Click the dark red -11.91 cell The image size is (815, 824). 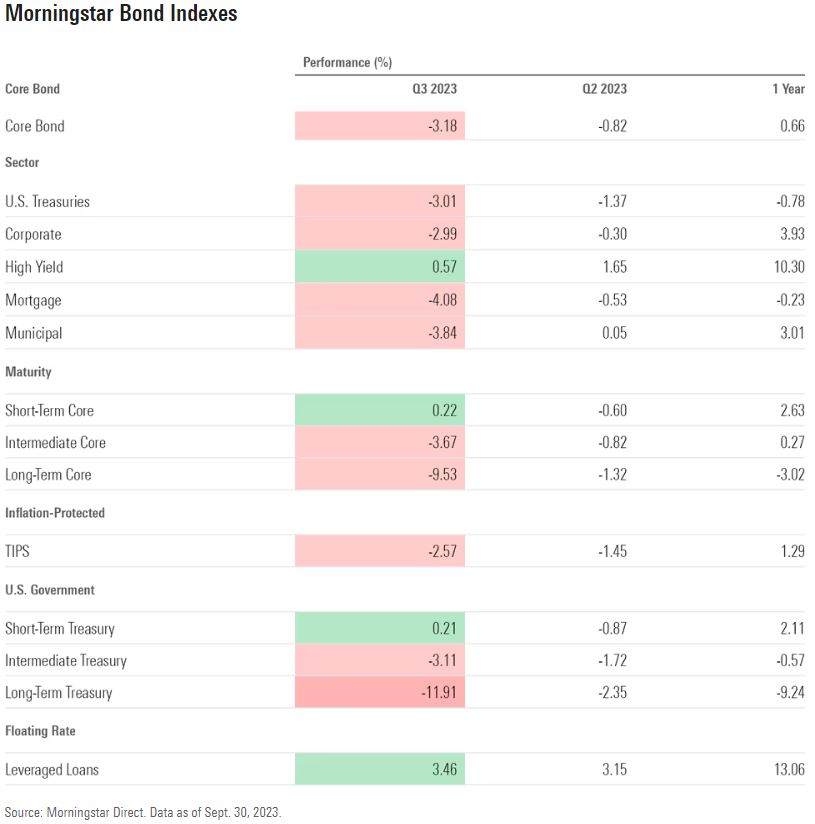(380, 693)
